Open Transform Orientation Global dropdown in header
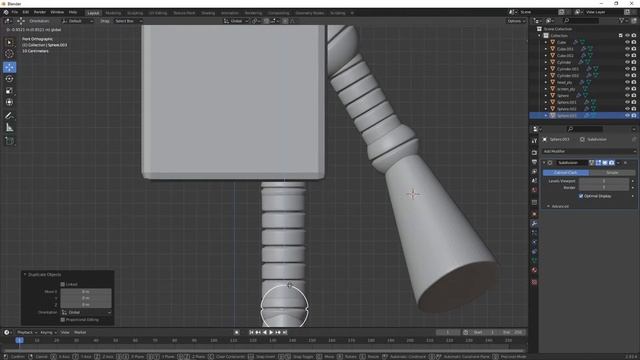640x360 pixels. (x=236, y=21)
